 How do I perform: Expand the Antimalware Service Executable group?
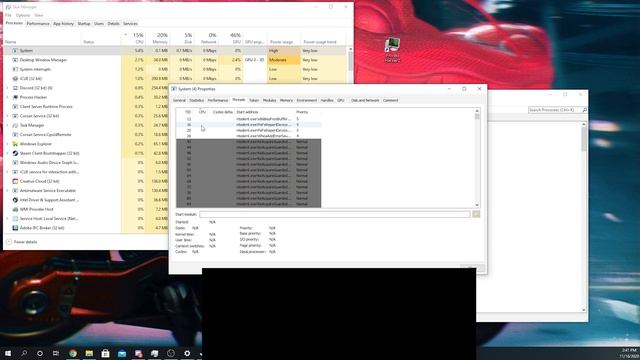[x=7, y=191]
